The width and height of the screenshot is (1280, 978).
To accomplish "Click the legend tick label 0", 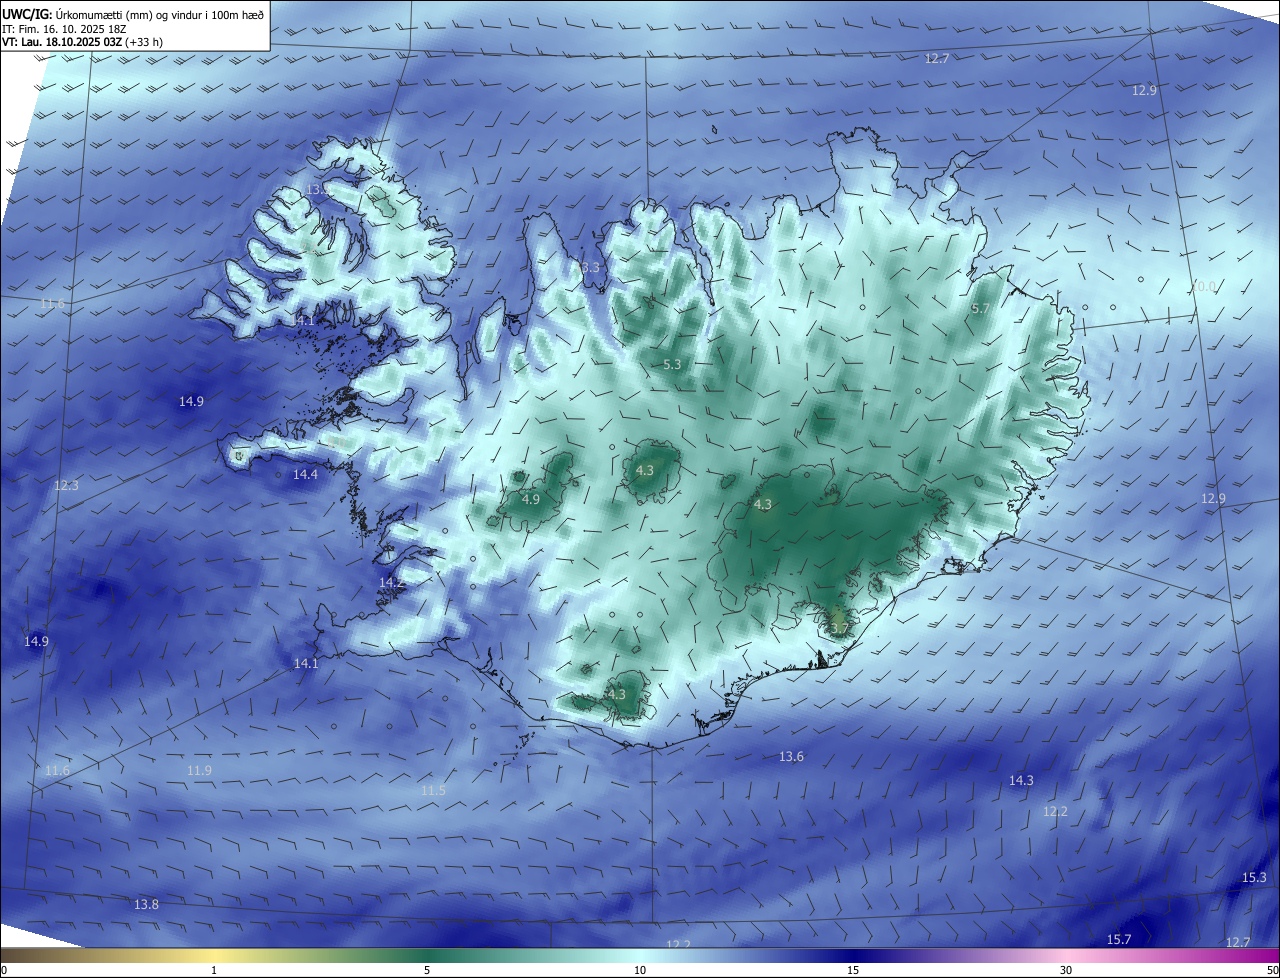I will (x=4, y=970).
